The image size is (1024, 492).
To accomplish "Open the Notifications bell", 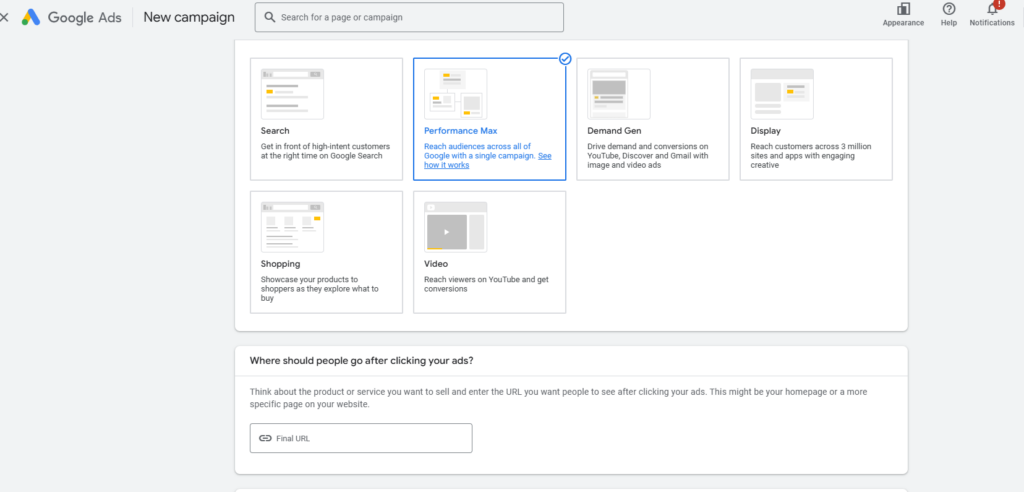I will pyautogui.click(x=992, y=10).
